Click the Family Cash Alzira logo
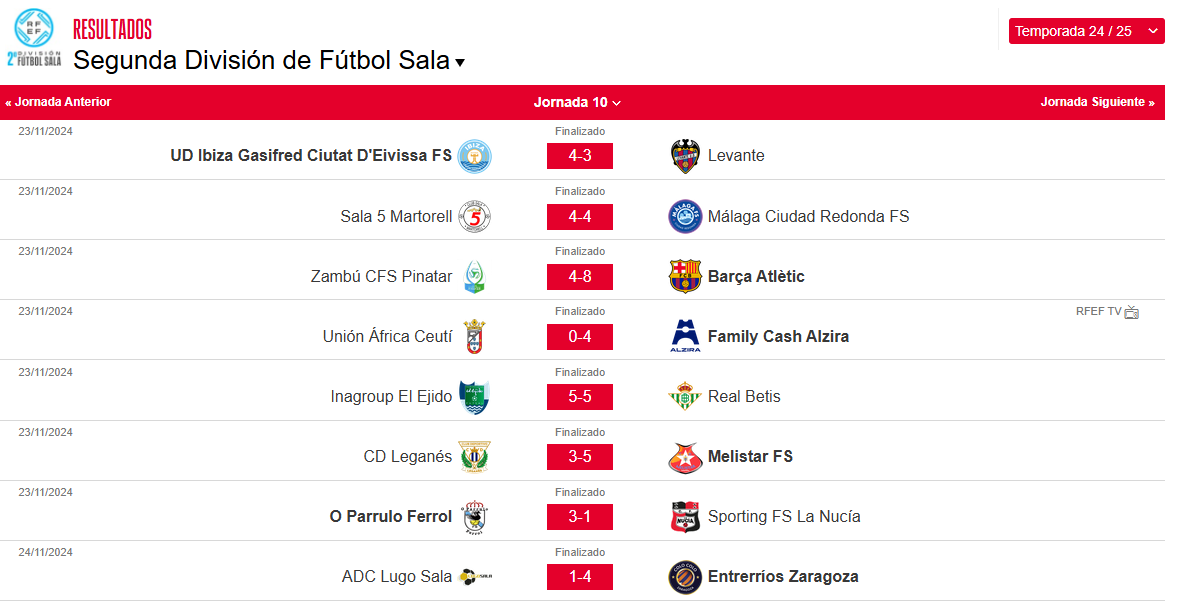The width and height of the screenshot is (1185, 602). coord(684,336)
